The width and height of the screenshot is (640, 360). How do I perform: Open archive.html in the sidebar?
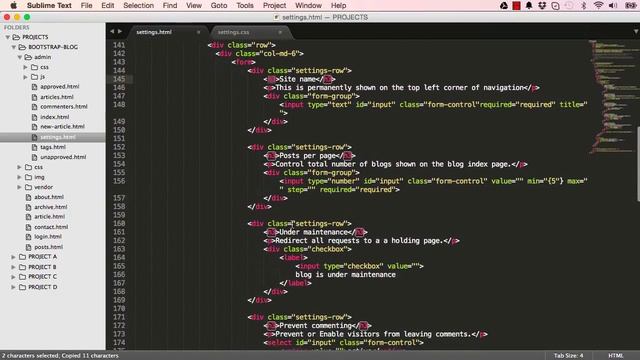[x=51, y=207]
